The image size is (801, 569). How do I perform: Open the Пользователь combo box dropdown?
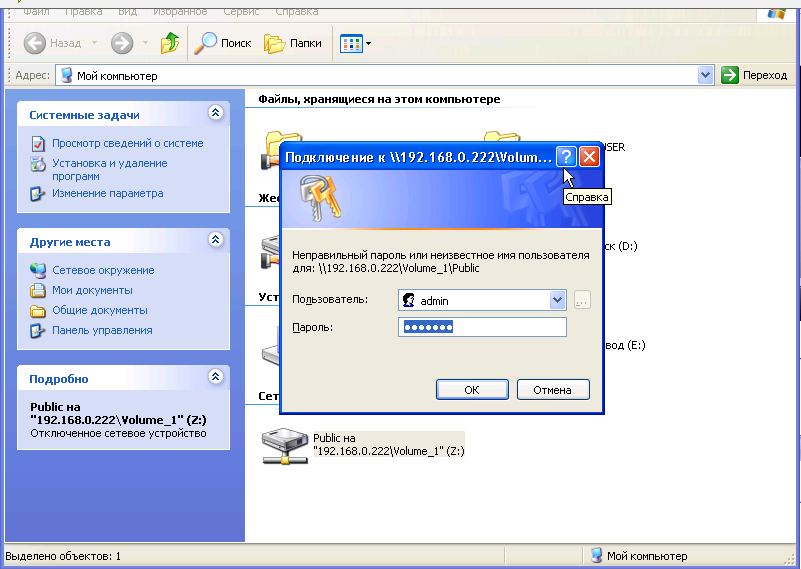click(x=557, y=300)
